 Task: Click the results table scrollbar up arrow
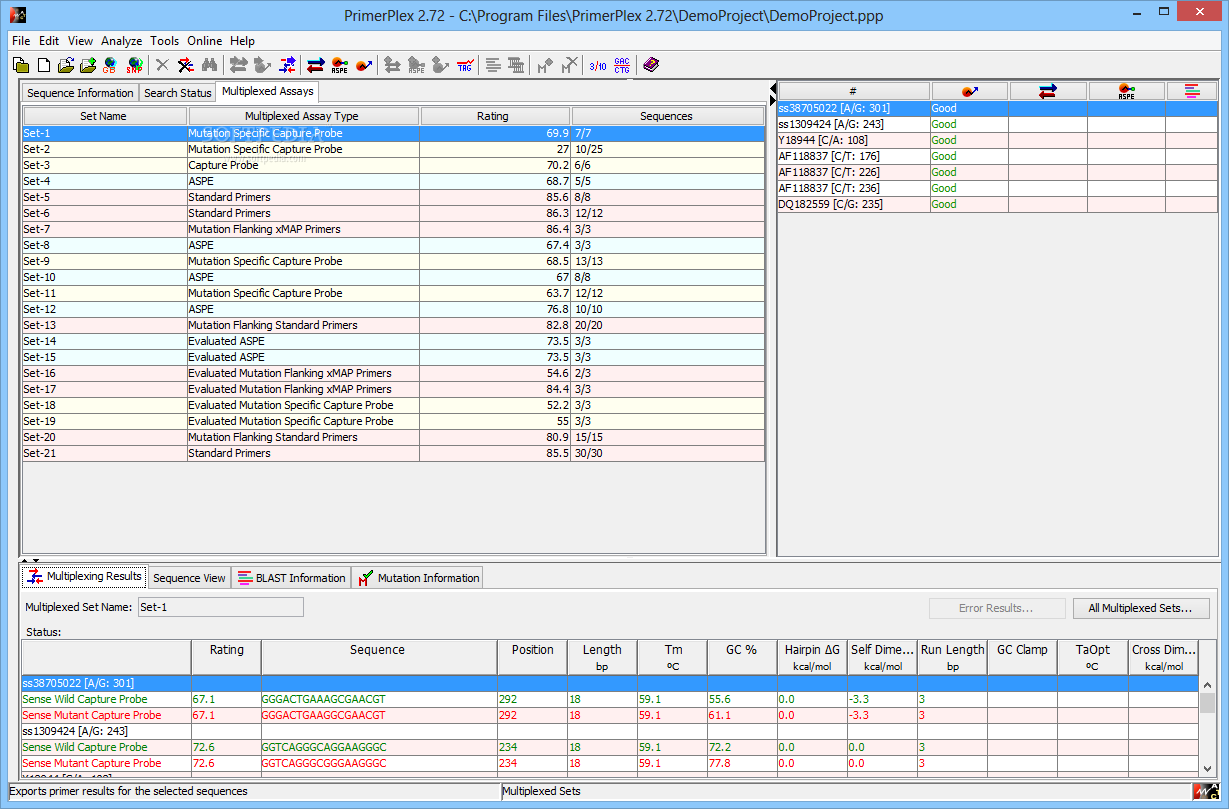[1208, 685]
